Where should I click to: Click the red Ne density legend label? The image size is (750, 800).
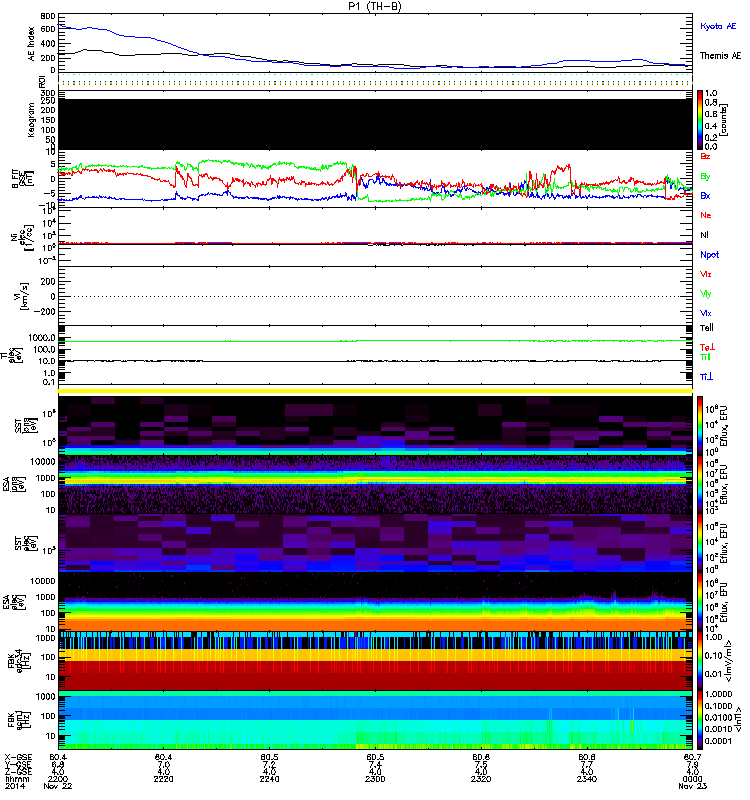click(x=706, y=215)
